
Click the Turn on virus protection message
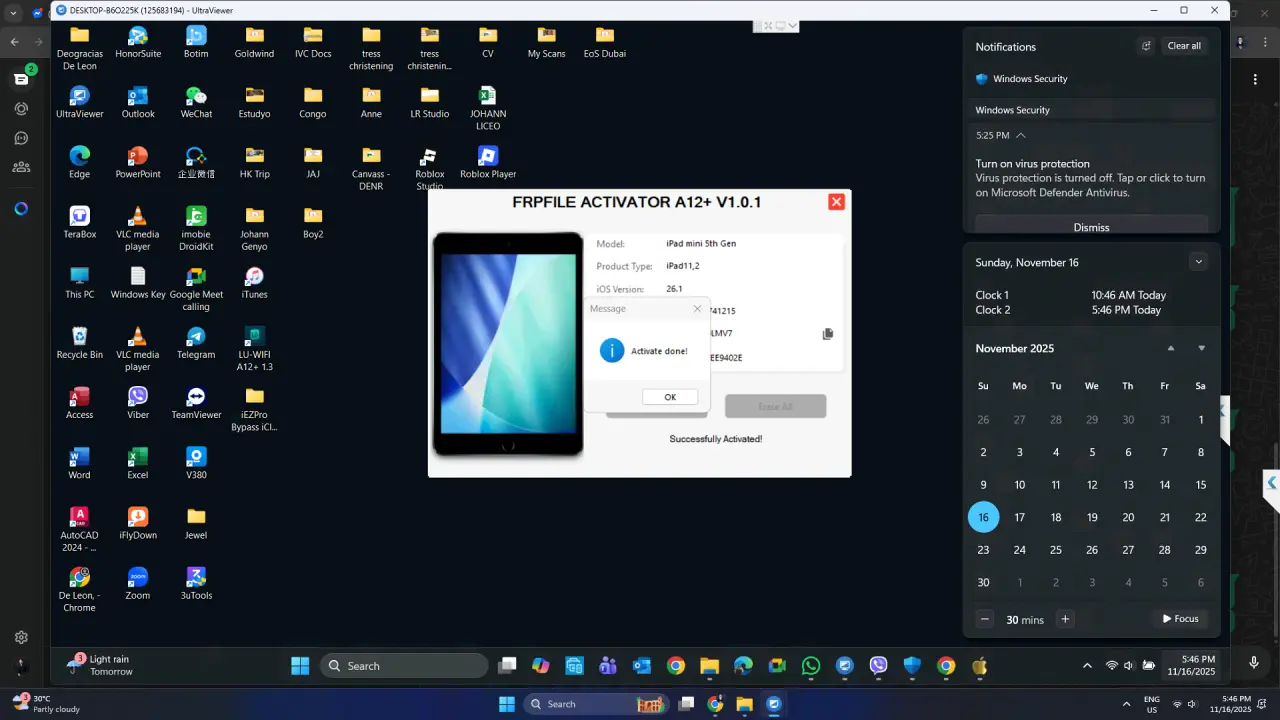point(1091,178)
